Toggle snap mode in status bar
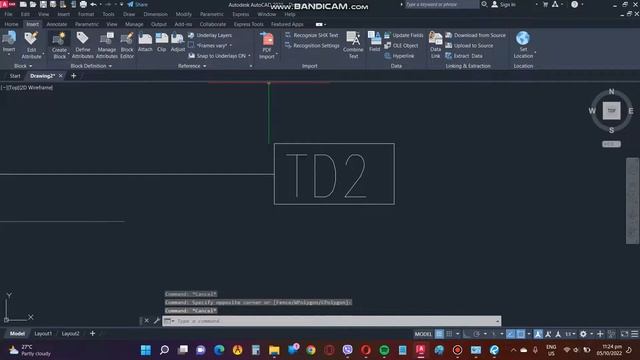Viewport: 640px width, 360px height. (449, 334)
